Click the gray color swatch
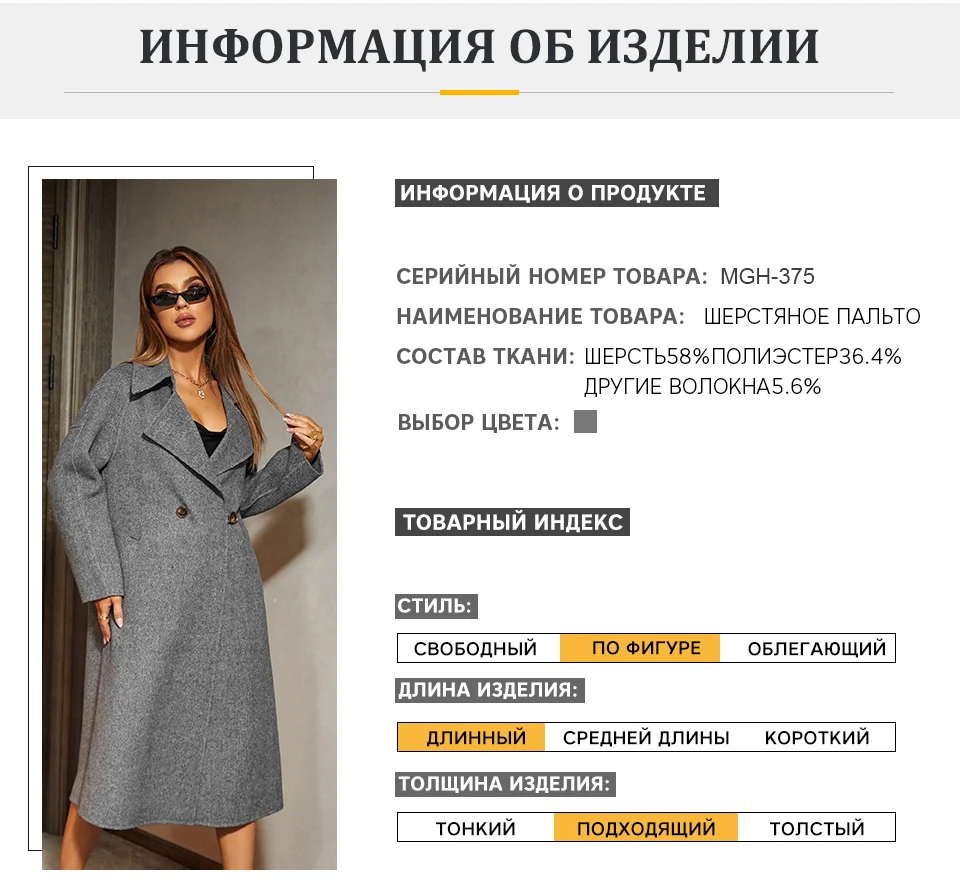 pyautogui.click(x=585, y=422)
